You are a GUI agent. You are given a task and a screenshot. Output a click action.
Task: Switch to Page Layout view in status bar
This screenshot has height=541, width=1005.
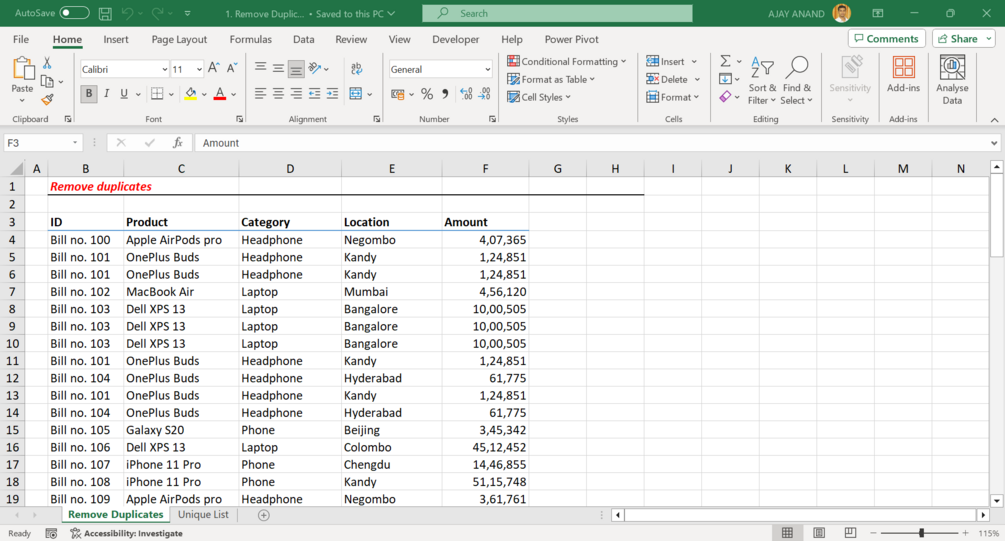coord(818,533)
